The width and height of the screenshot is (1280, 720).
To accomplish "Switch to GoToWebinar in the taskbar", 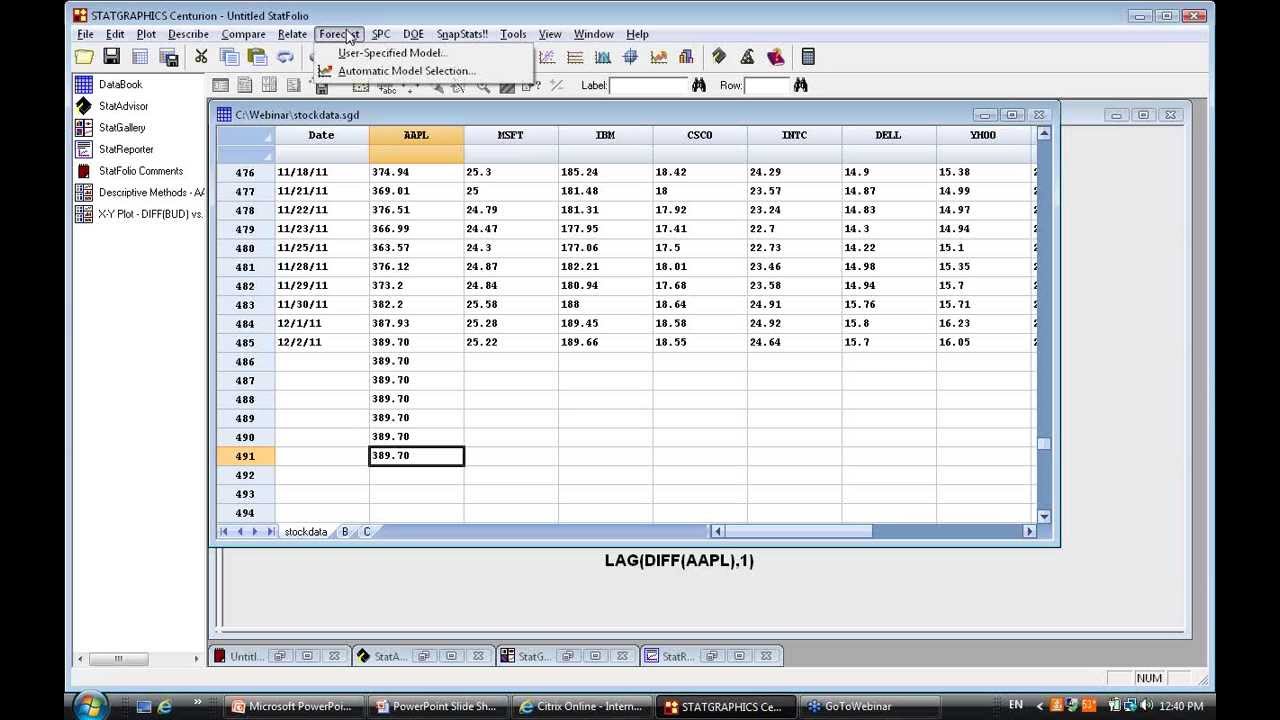I will tap(869, 706).
